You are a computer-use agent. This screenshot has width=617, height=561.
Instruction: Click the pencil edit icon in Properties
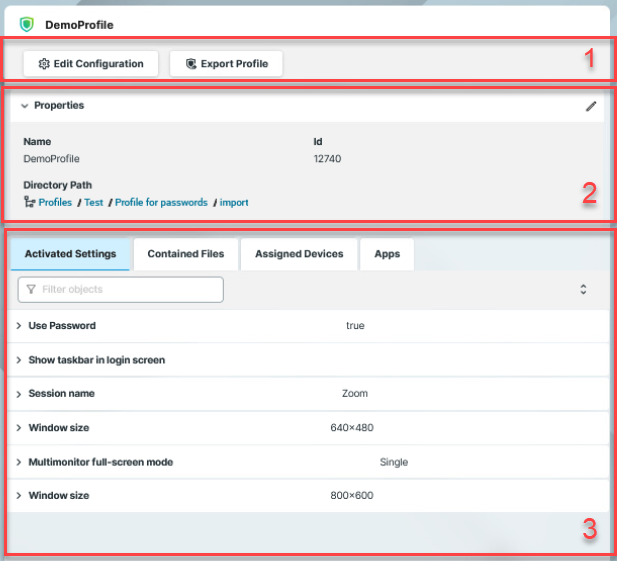coord(591,106)
